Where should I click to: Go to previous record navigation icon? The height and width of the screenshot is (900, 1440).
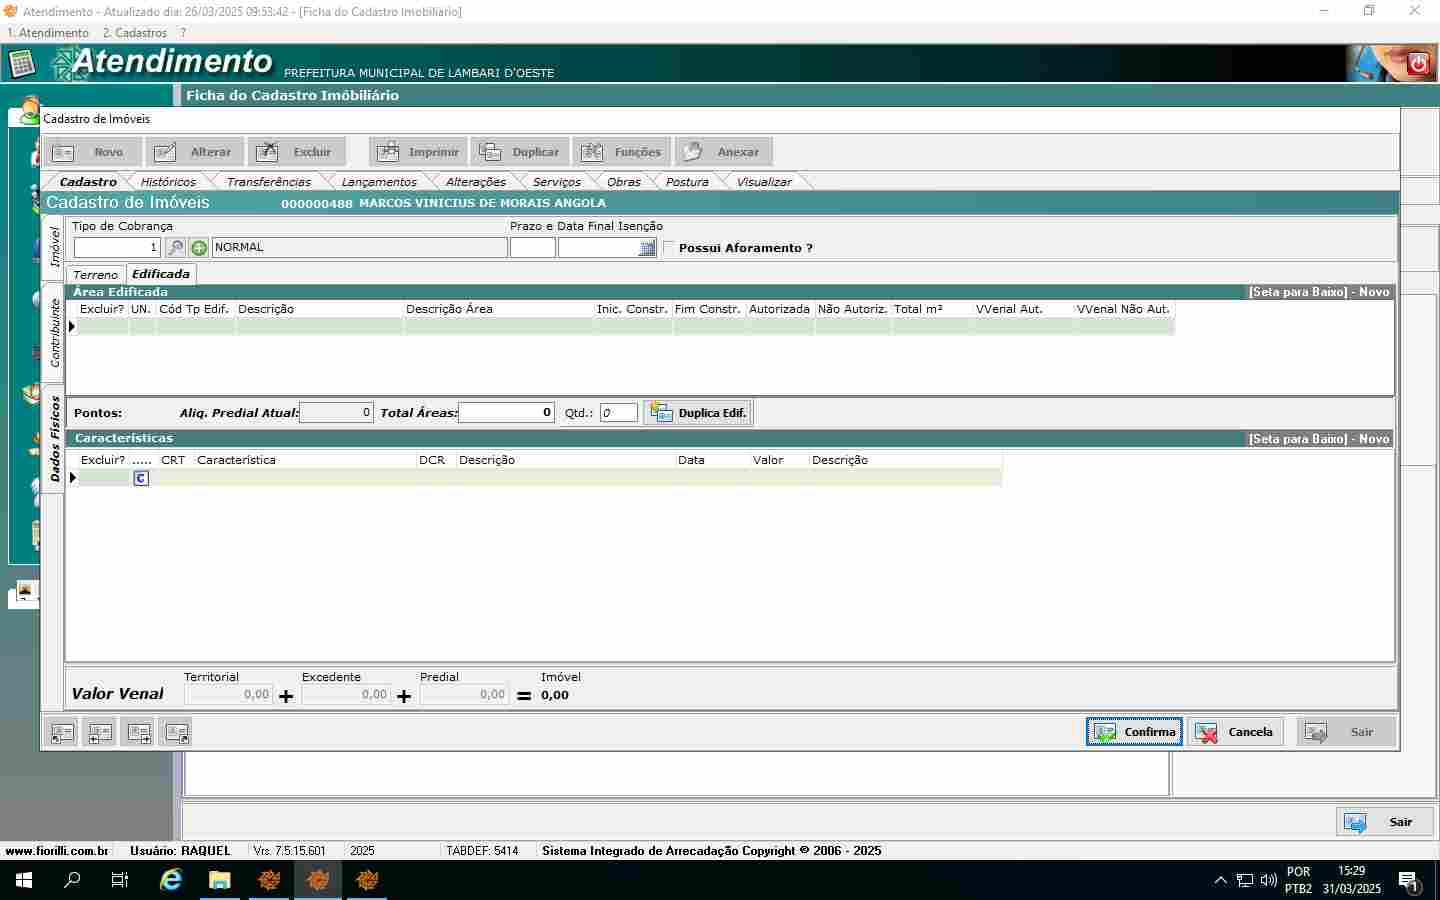click(x=100, y=733)
